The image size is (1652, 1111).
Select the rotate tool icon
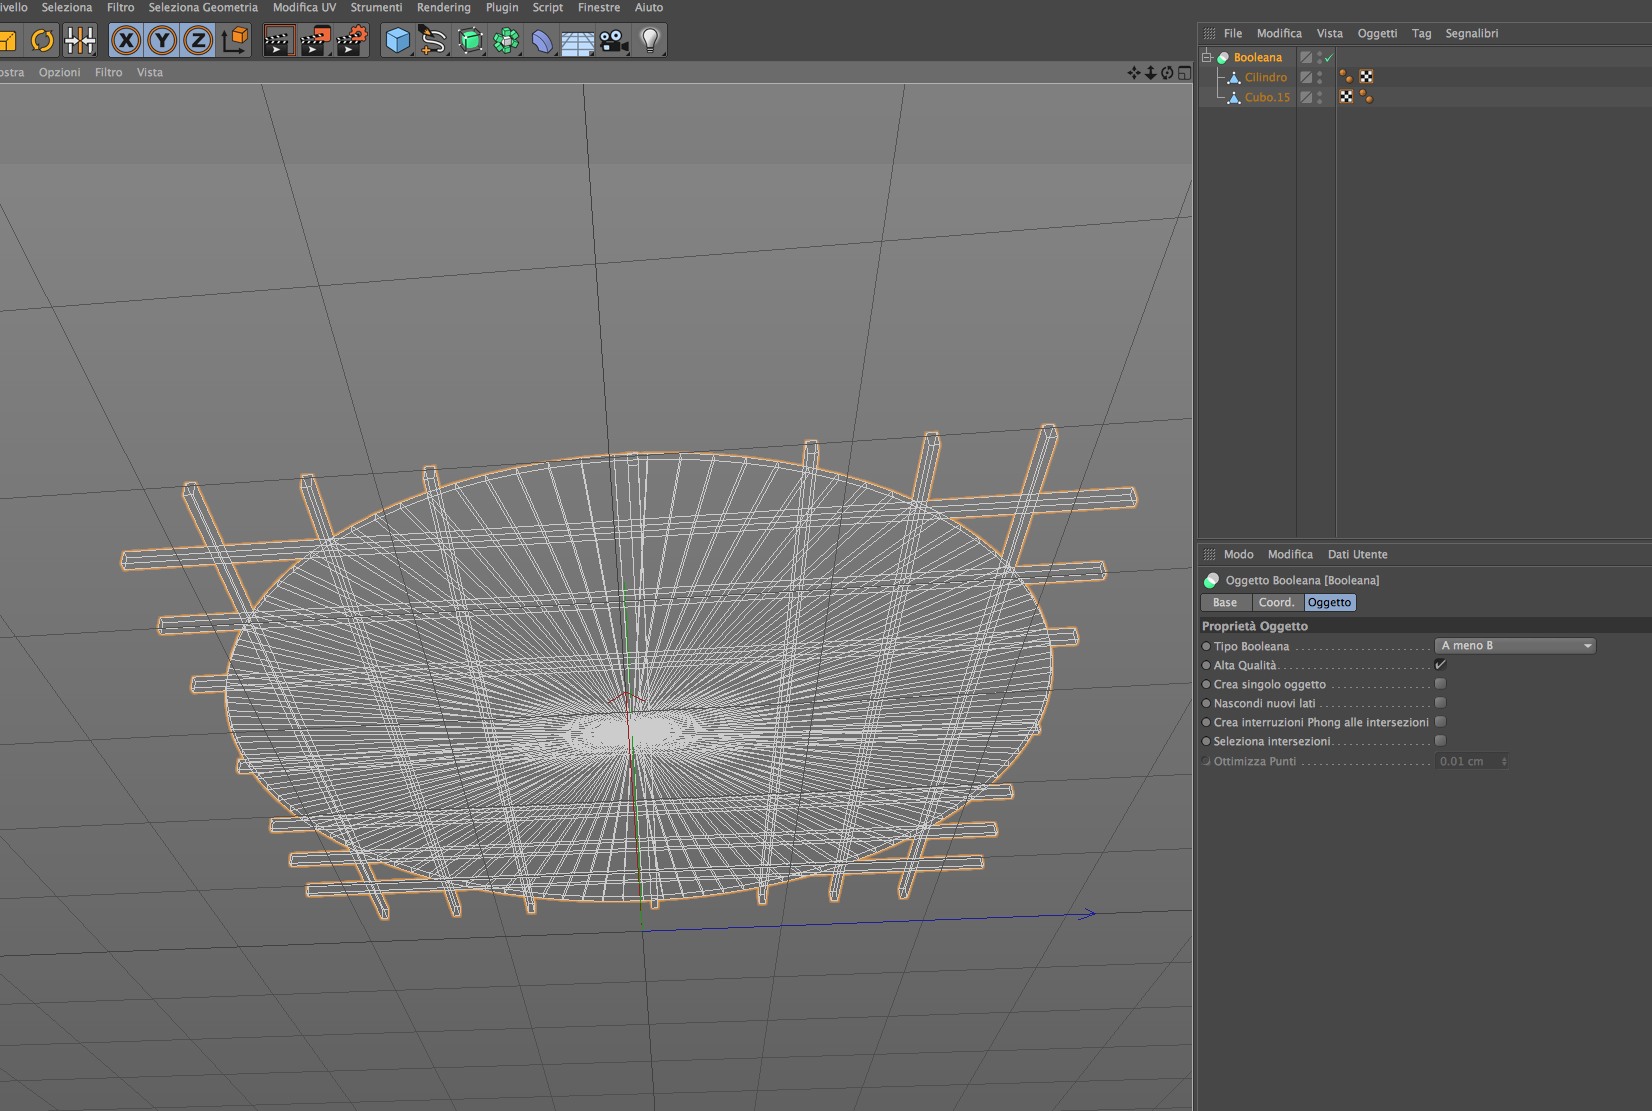[42, 41]
